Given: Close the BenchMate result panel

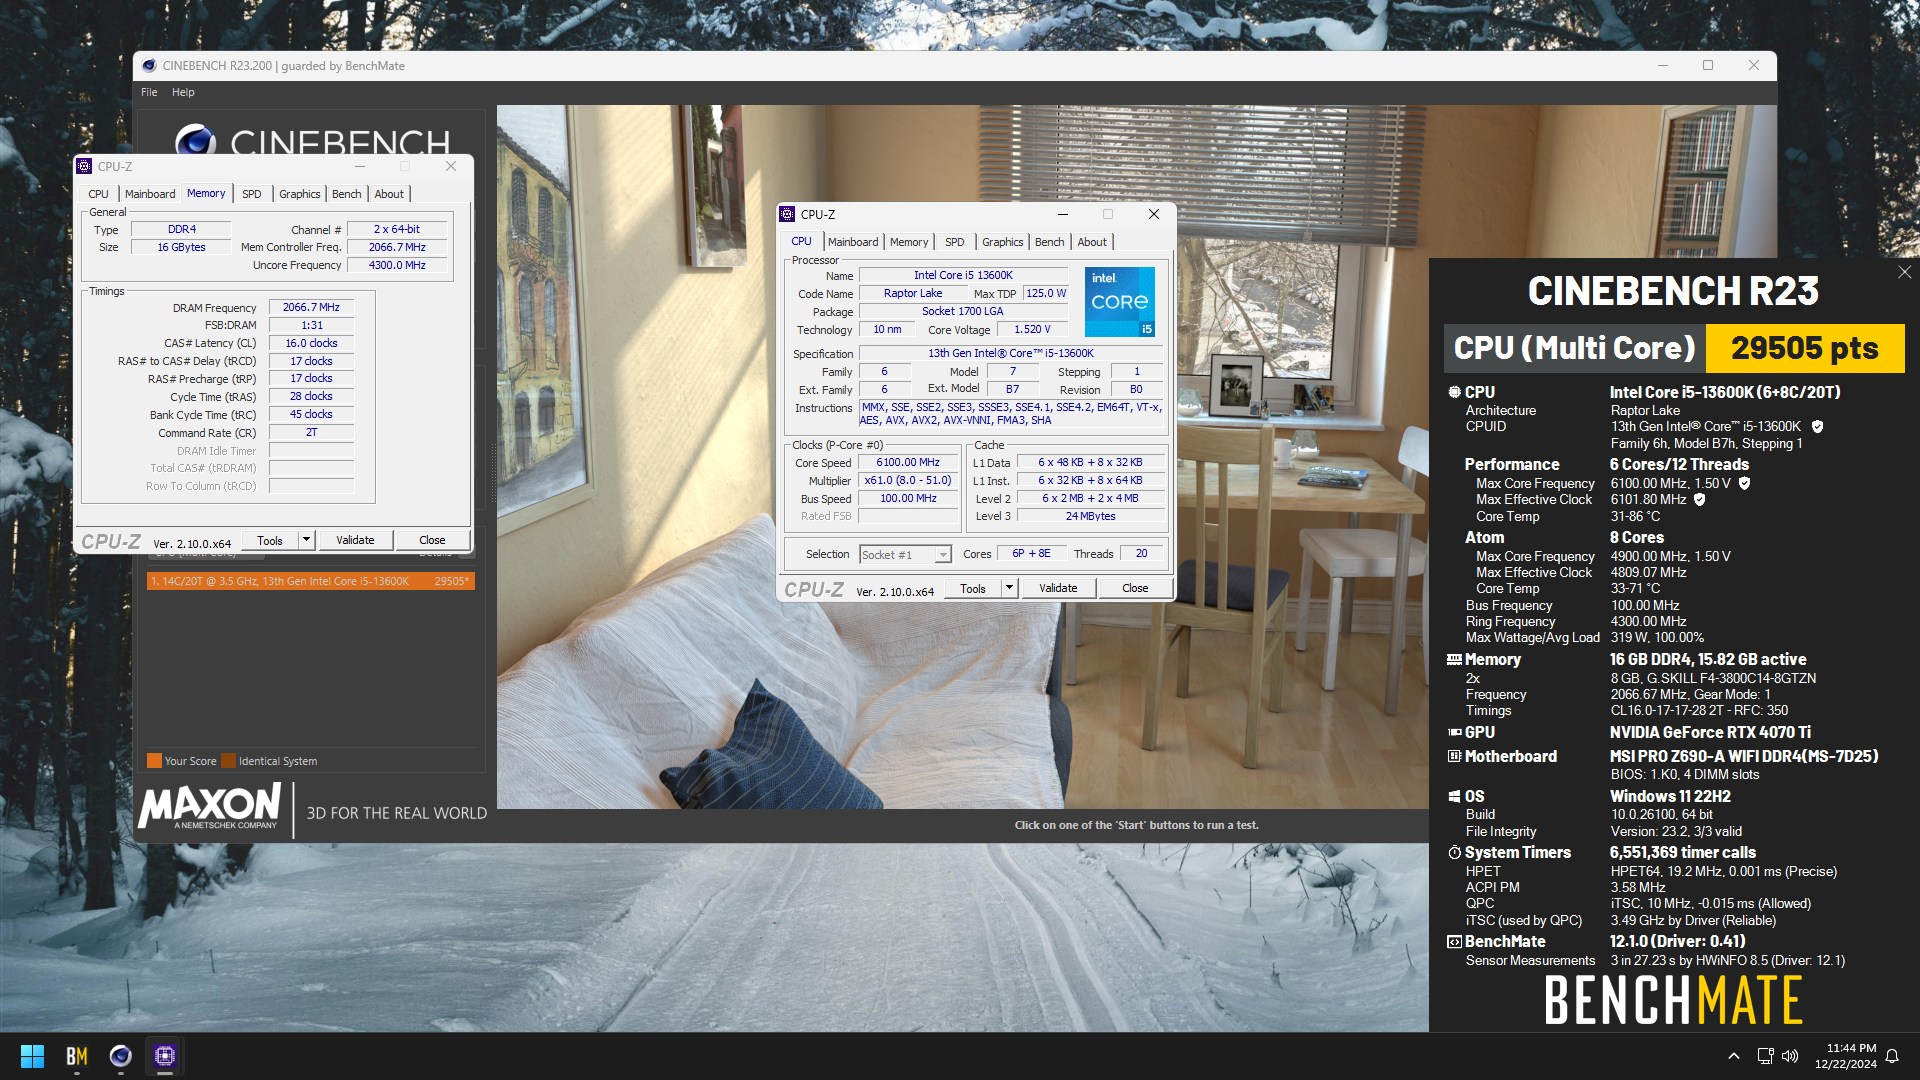Looking at the screenshot, I should coord(1904,272).
